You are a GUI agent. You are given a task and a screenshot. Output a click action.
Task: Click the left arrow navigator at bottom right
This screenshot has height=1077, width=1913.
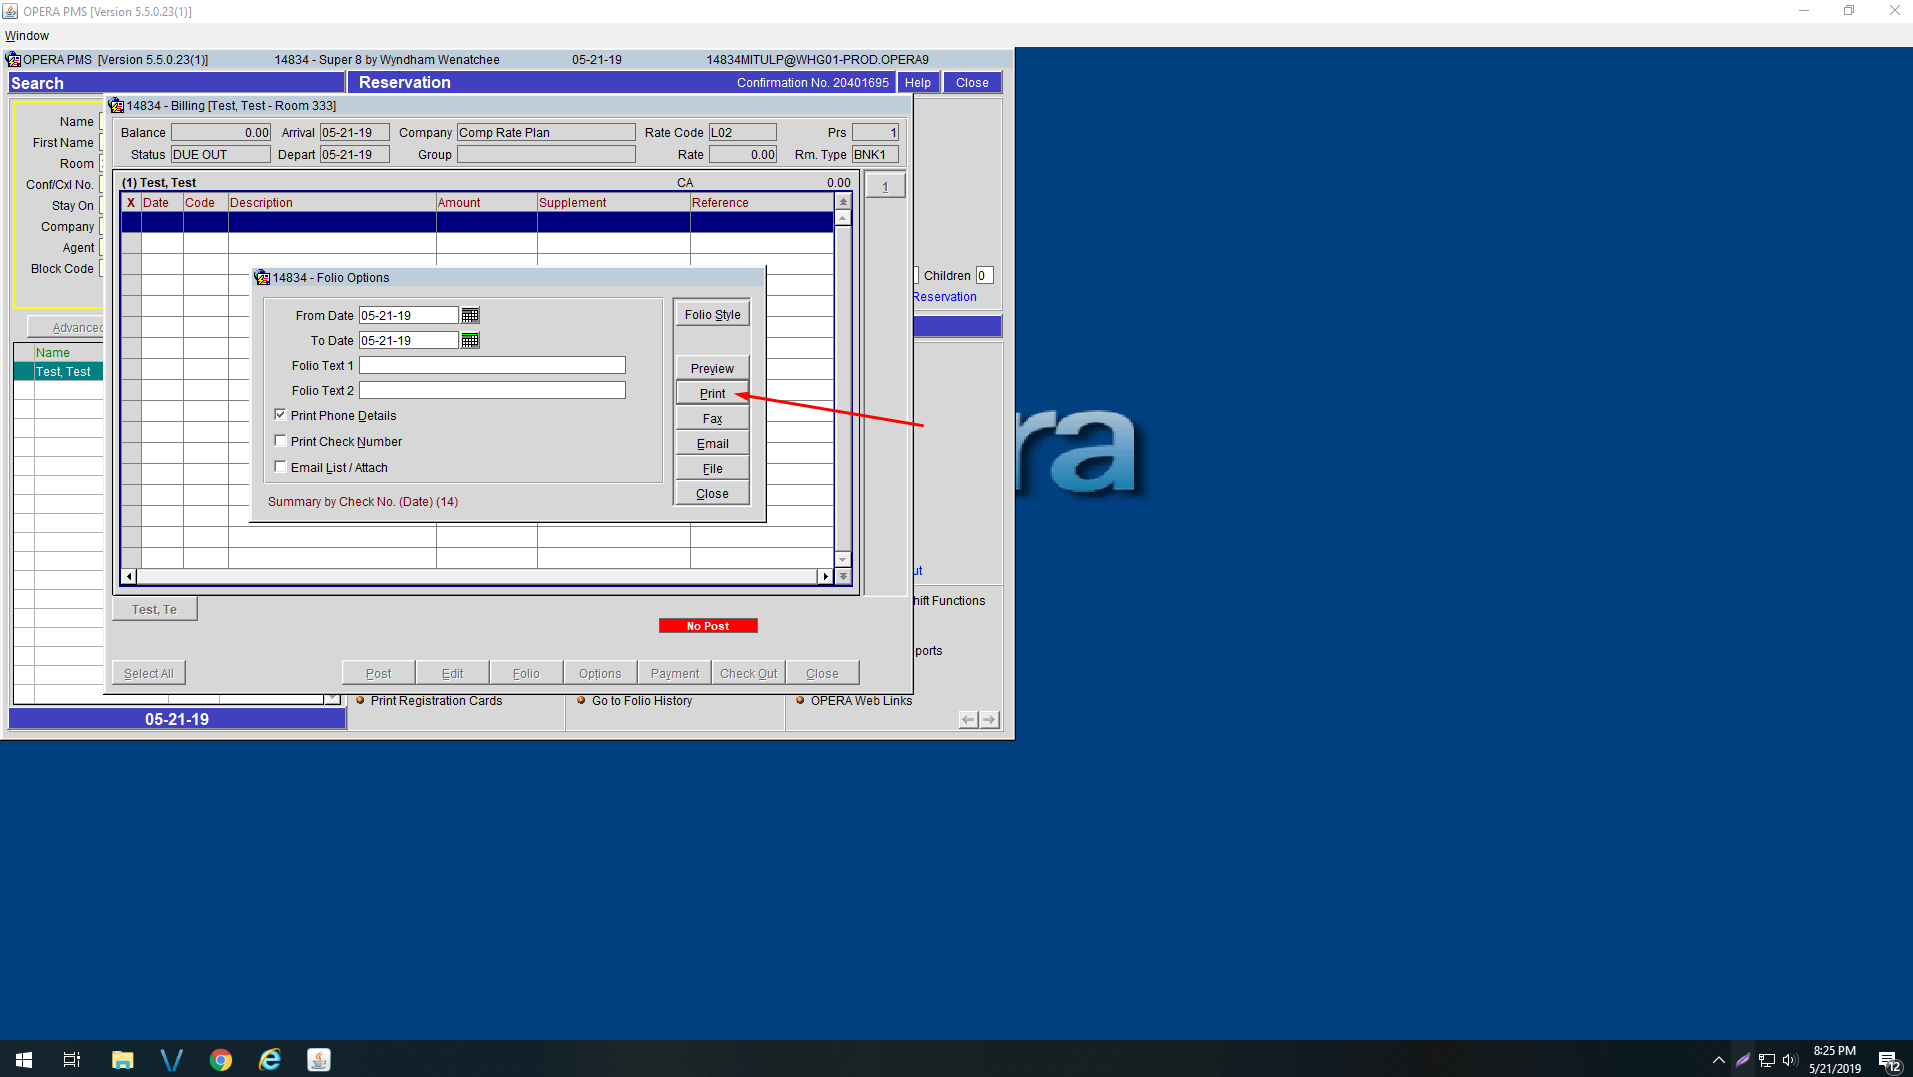967,718
